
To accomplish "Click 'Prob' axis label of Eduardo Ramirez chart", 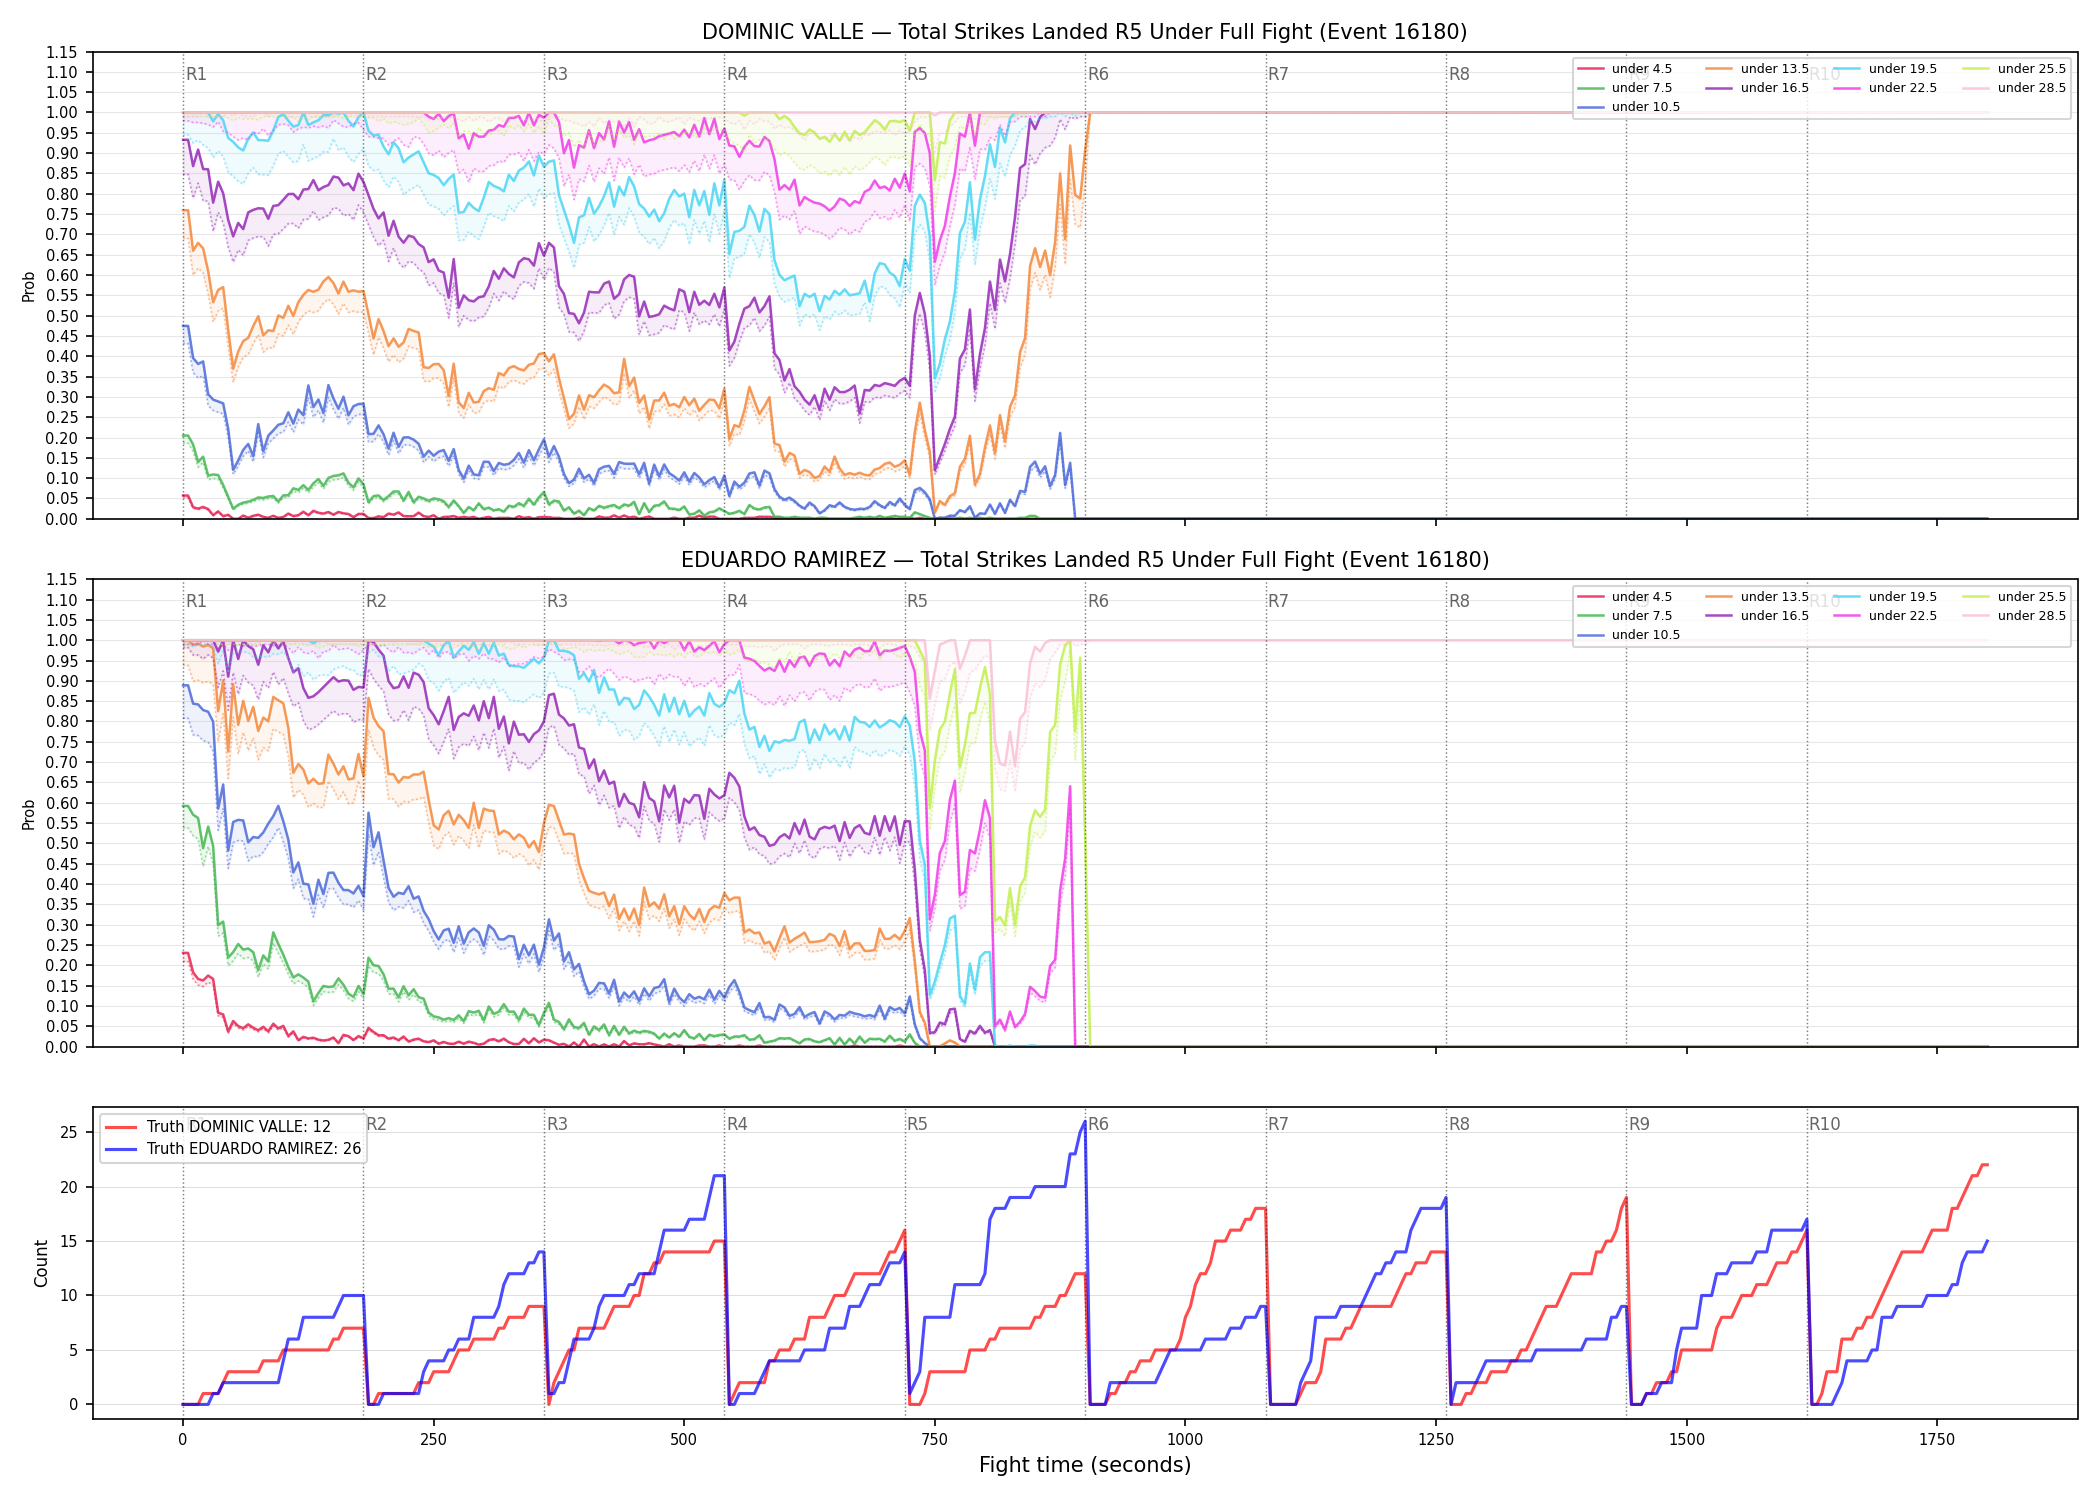I will pos(29,814).
